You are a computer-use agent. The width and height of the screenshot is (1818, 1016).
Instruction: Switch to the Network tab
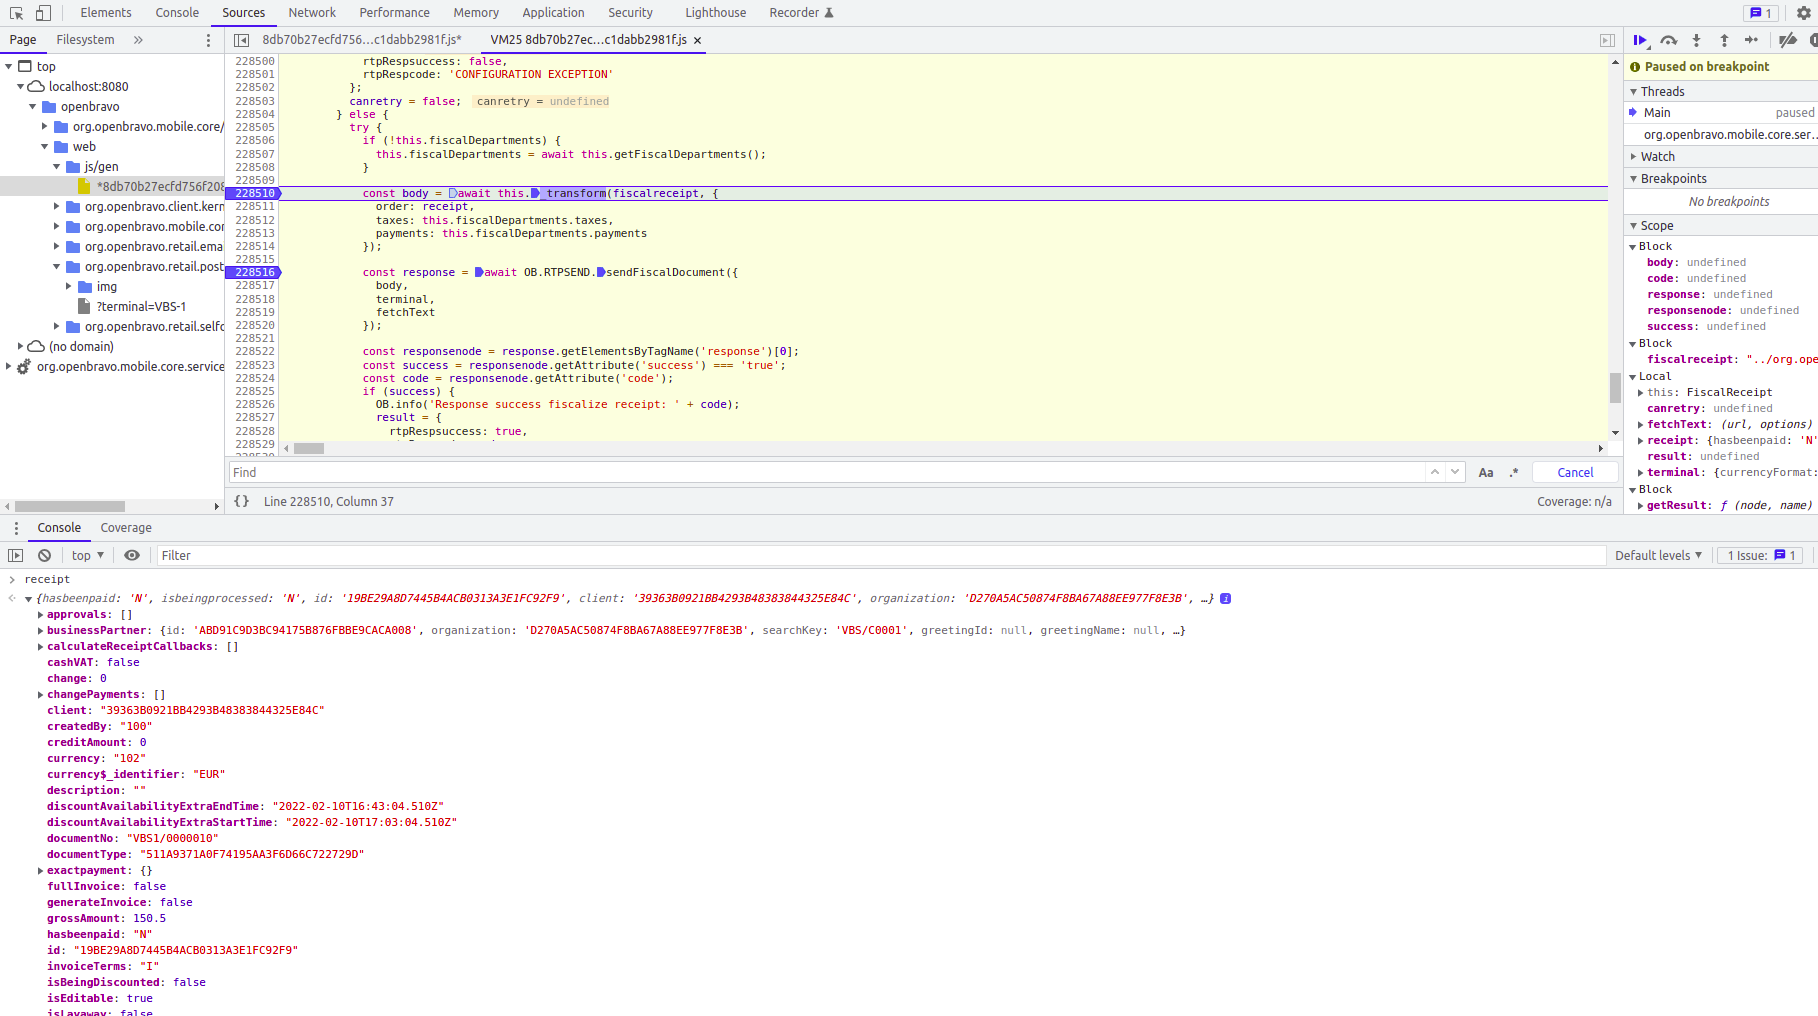coord(312,13)
